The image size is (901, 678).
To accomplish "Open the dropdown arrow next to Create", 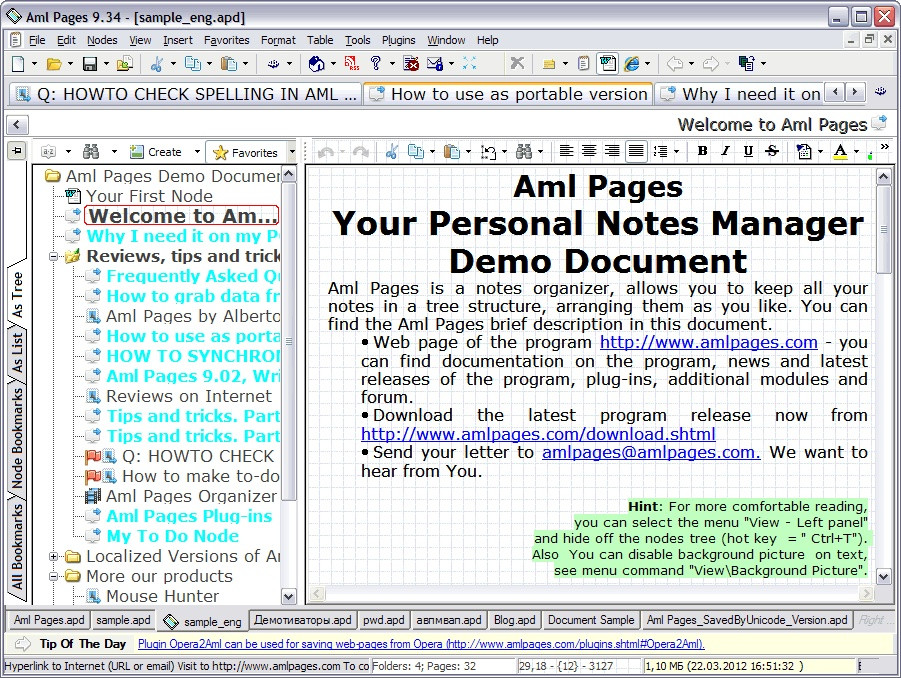I will point(197,152).
